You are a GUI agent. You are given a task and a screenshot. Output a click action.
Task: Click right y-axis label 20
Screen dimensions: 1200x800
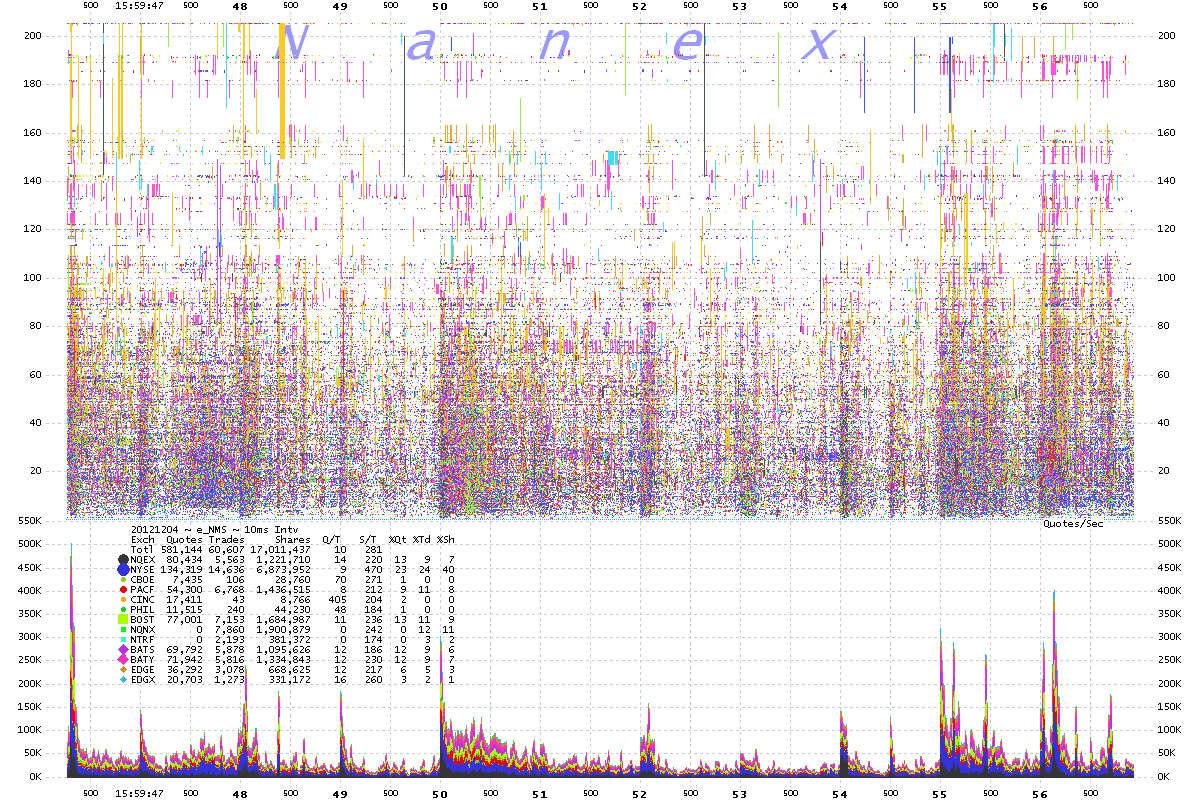click(x=1163, y=471)
